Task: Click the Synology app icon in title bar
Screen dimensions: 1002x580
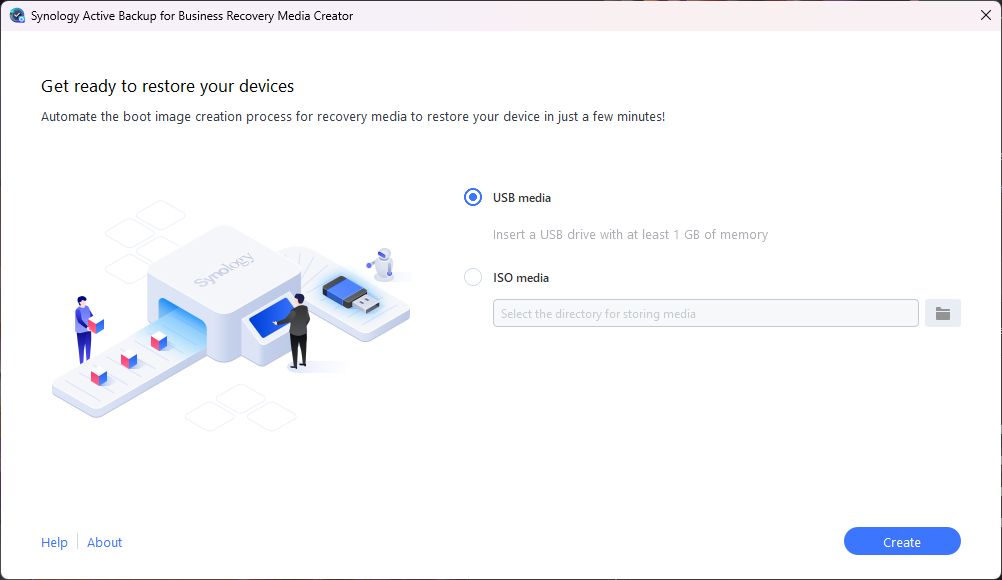Action: (x=17, y=16)
